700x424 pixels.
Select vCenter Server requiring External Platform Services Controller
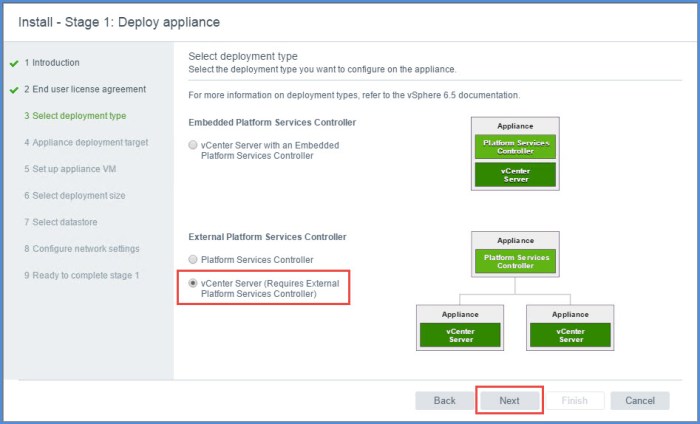(x=193, y=283)
